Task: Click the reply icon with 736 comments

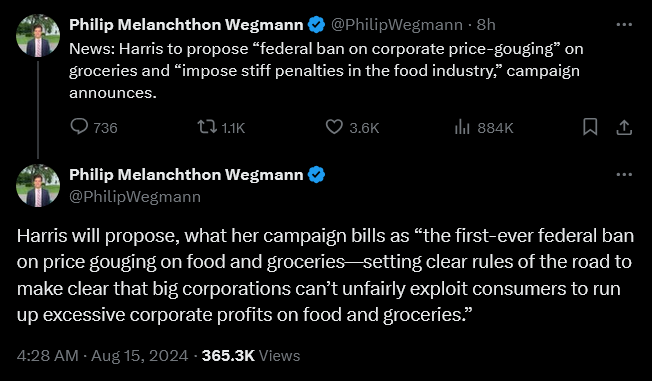Action: pyautogui.click(x=79, y=127)
